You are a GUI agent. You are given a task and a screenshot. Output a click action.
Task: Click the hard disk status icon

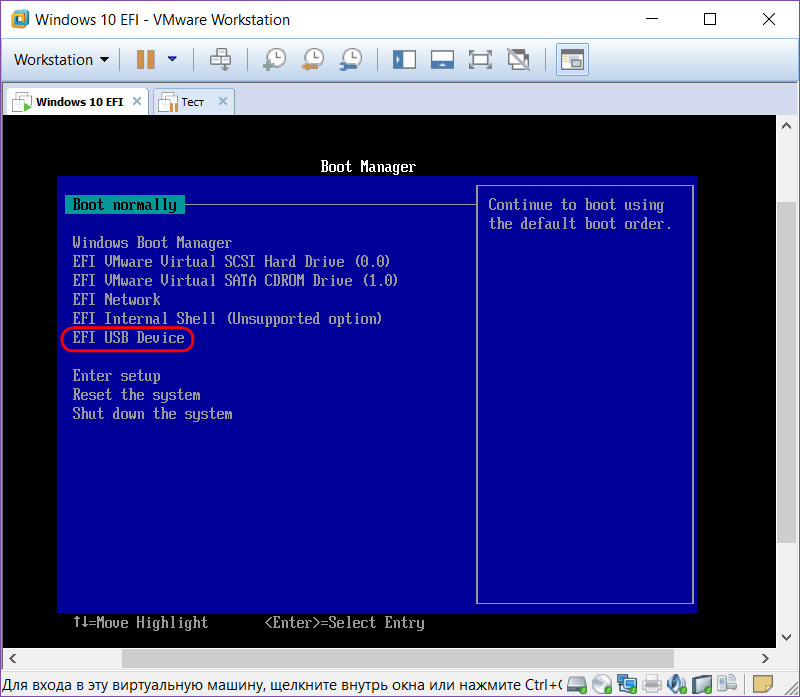point(577,684)
